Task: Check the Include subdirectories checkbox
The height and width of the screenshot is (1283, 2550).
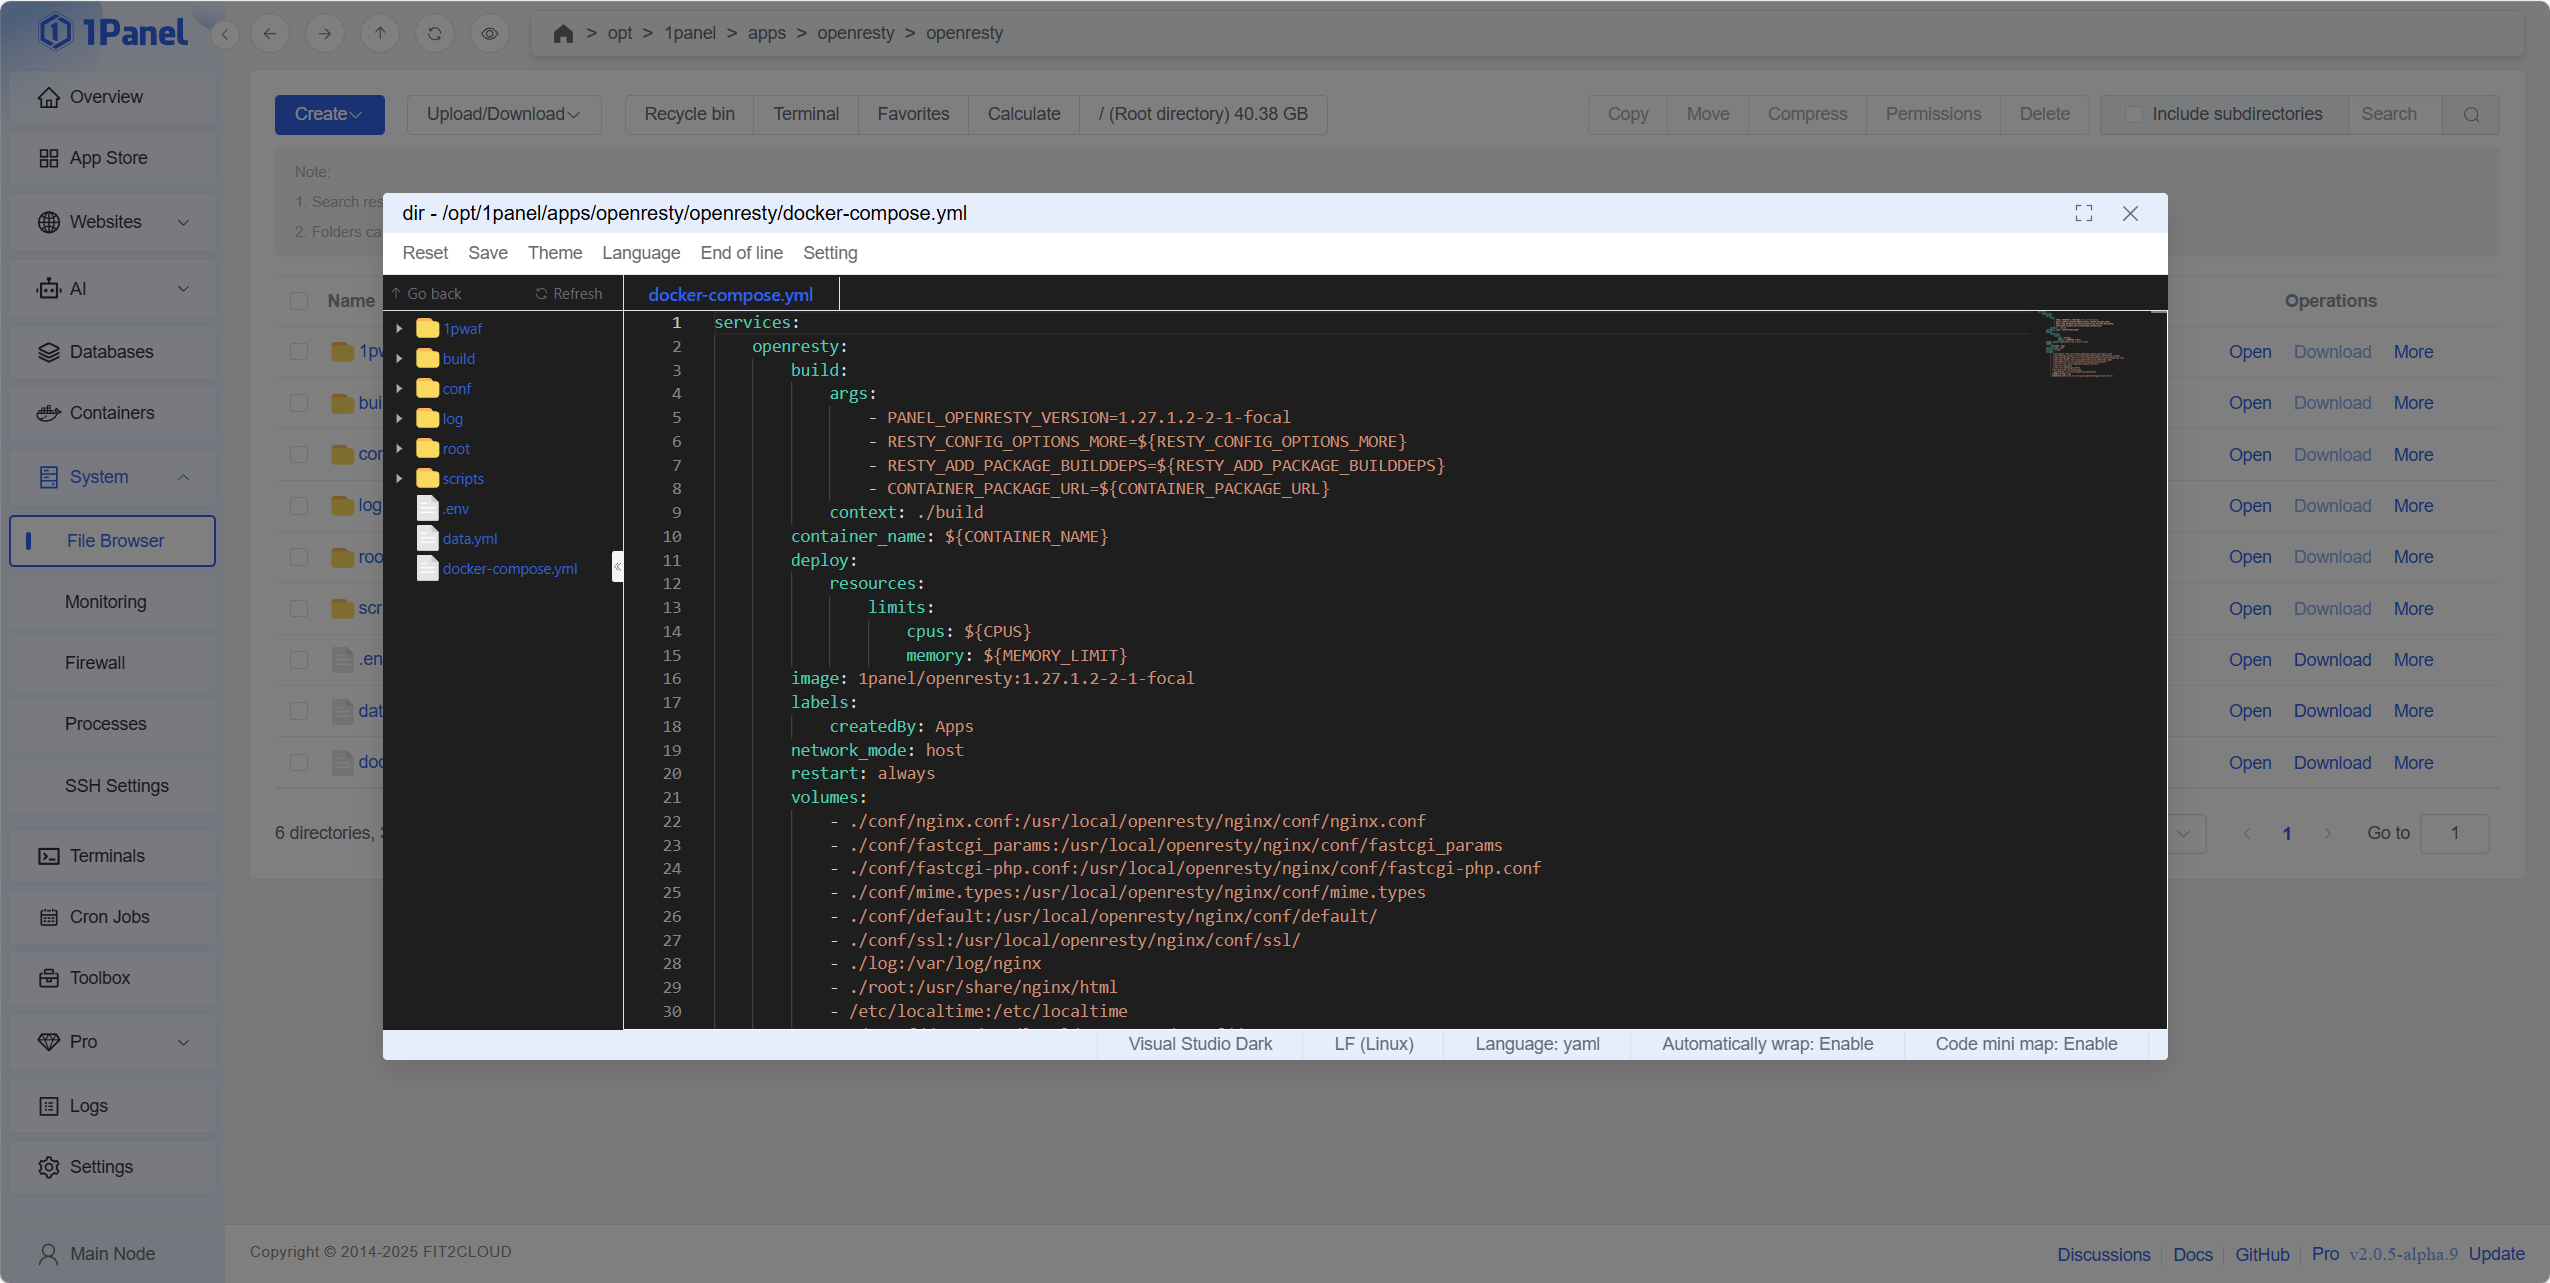Action: (x=2133, y=115)
